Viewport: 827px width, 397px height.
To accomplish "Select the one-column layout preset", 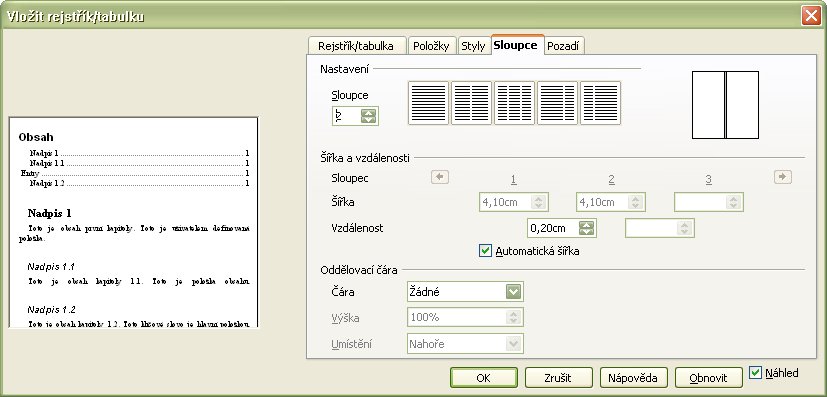I will pyautogui.click(x=428, y=103).
